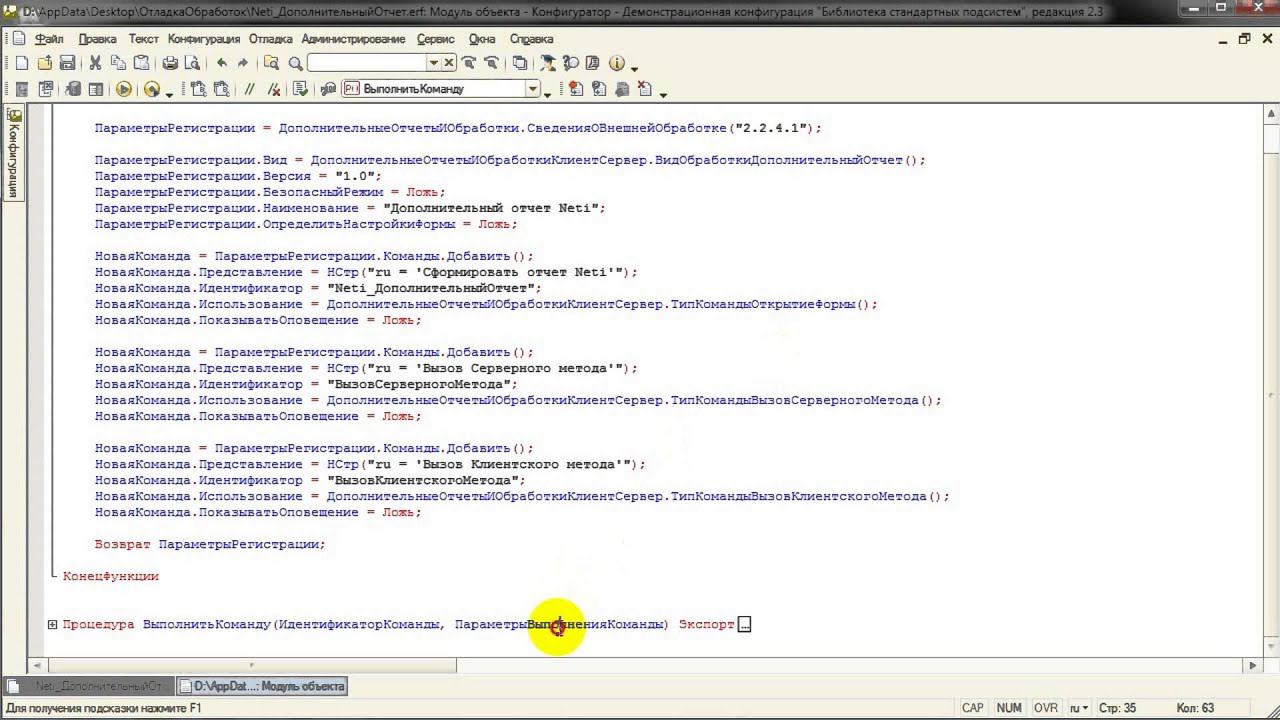Switch to the Neti_ДополнительныйОт window tab
Image resolution: width=1280 pixels, height=720 pixels.
(x=89, y=686)
